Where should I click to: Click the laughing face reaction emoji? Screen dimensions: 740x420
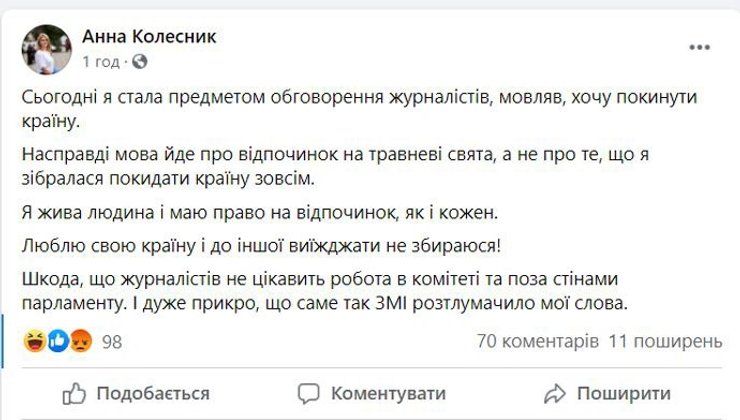tap(35, 342)
